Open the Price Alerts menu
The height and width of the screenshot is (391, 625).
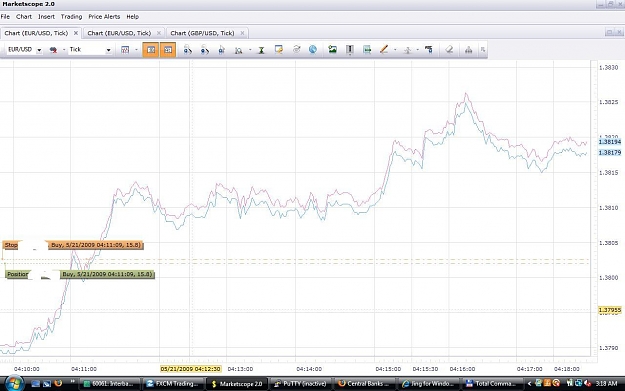tap(104, 17)
